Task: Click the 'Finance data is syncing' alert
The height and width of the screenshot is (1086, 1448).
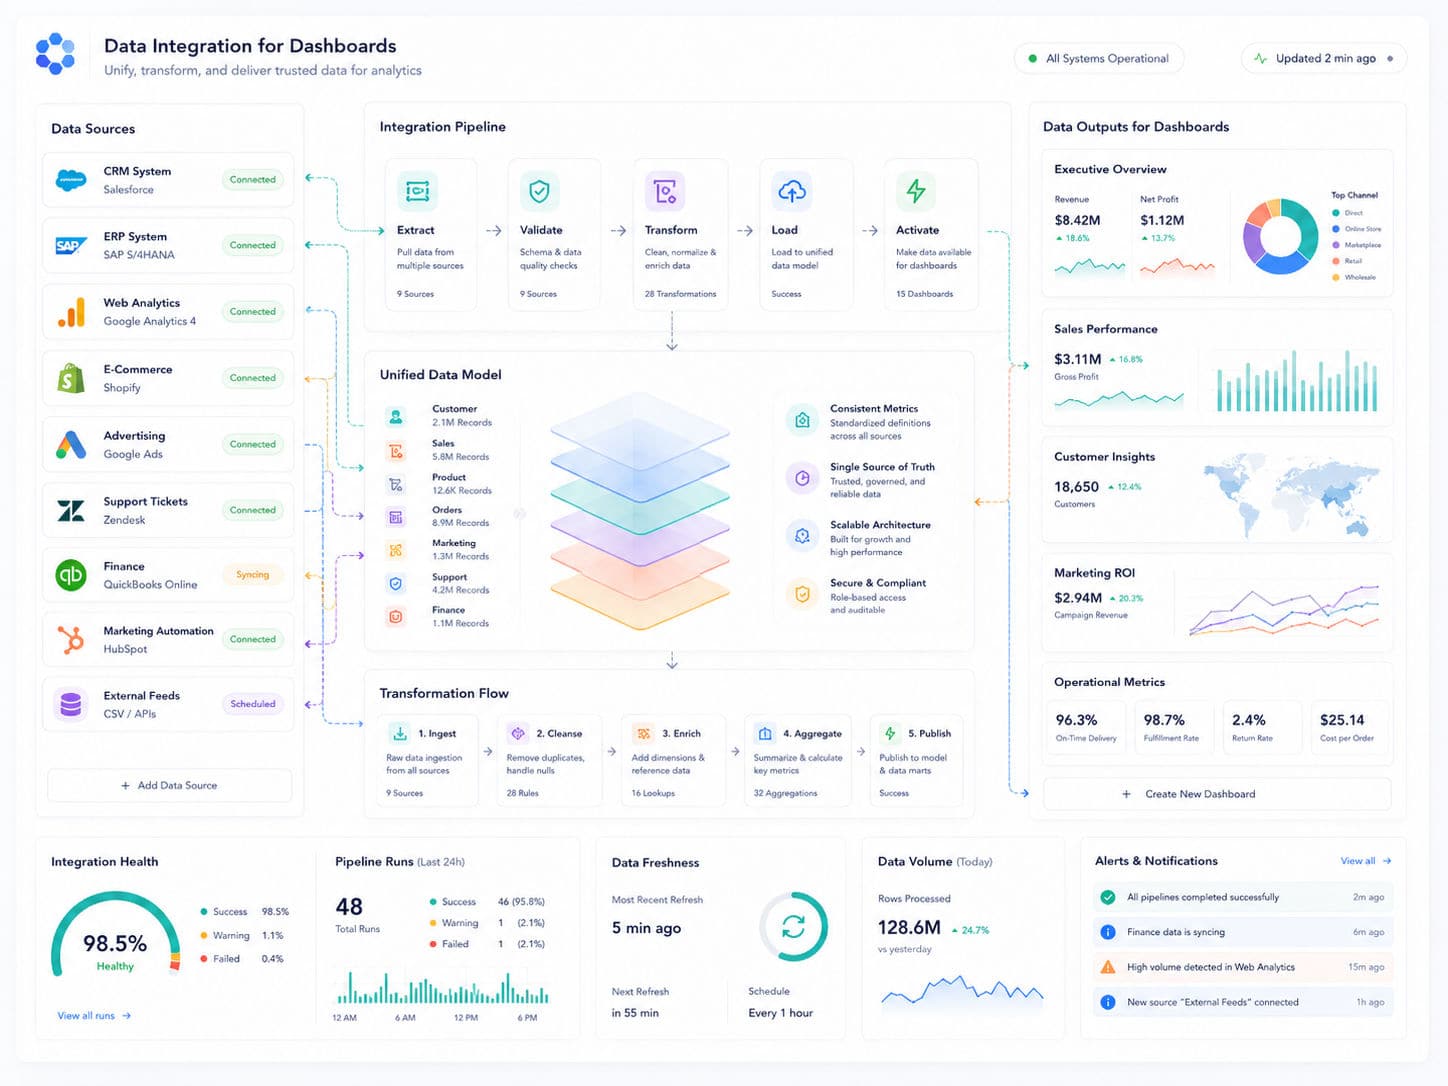Action: click(1242, 932)
